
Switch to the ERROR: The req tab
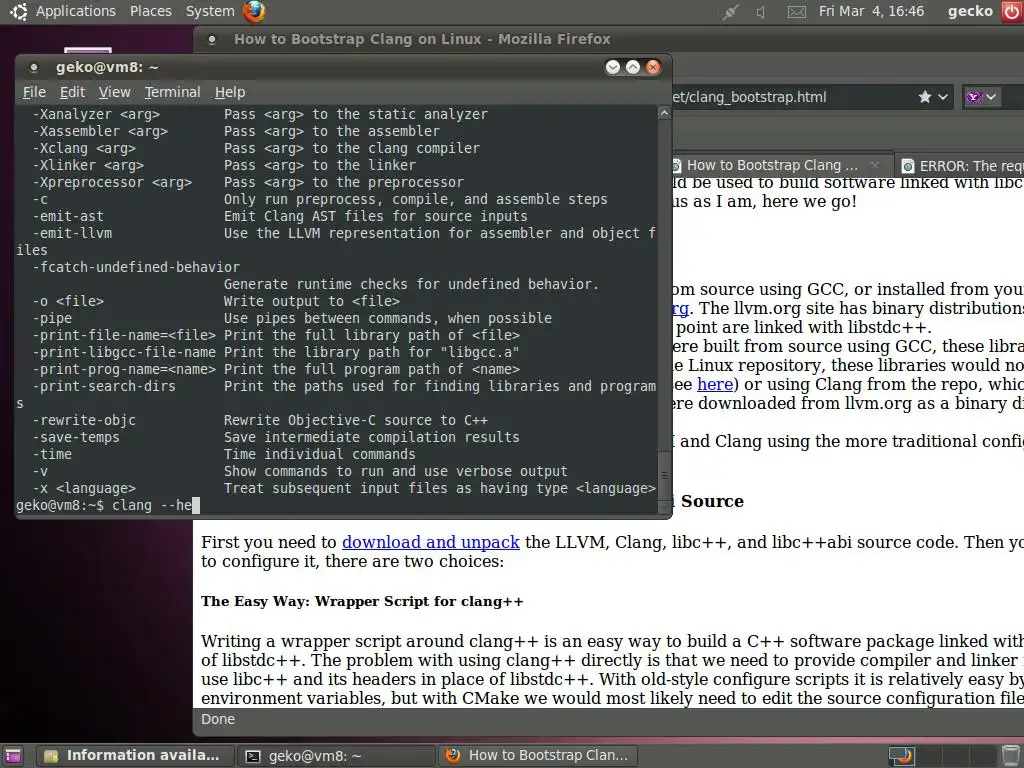click(x=971, y=166)
